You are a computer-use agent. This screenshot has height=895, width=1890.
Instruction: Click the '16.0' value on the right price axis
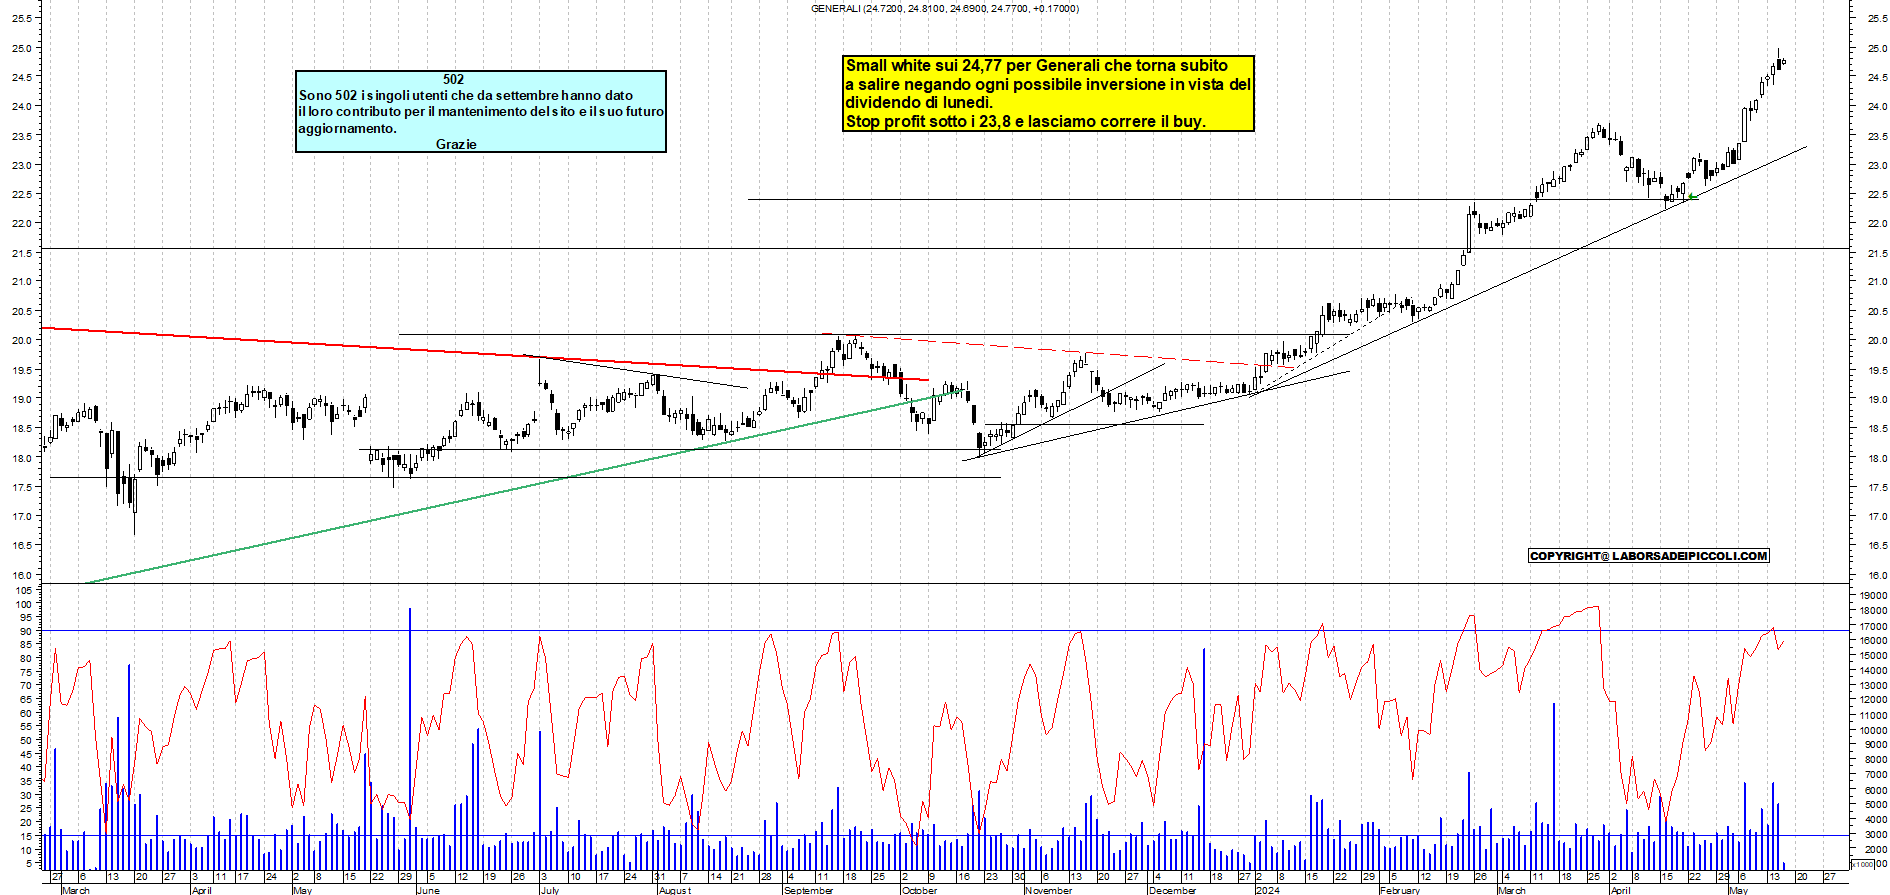pyautogui.click(x=1876, y=576)
